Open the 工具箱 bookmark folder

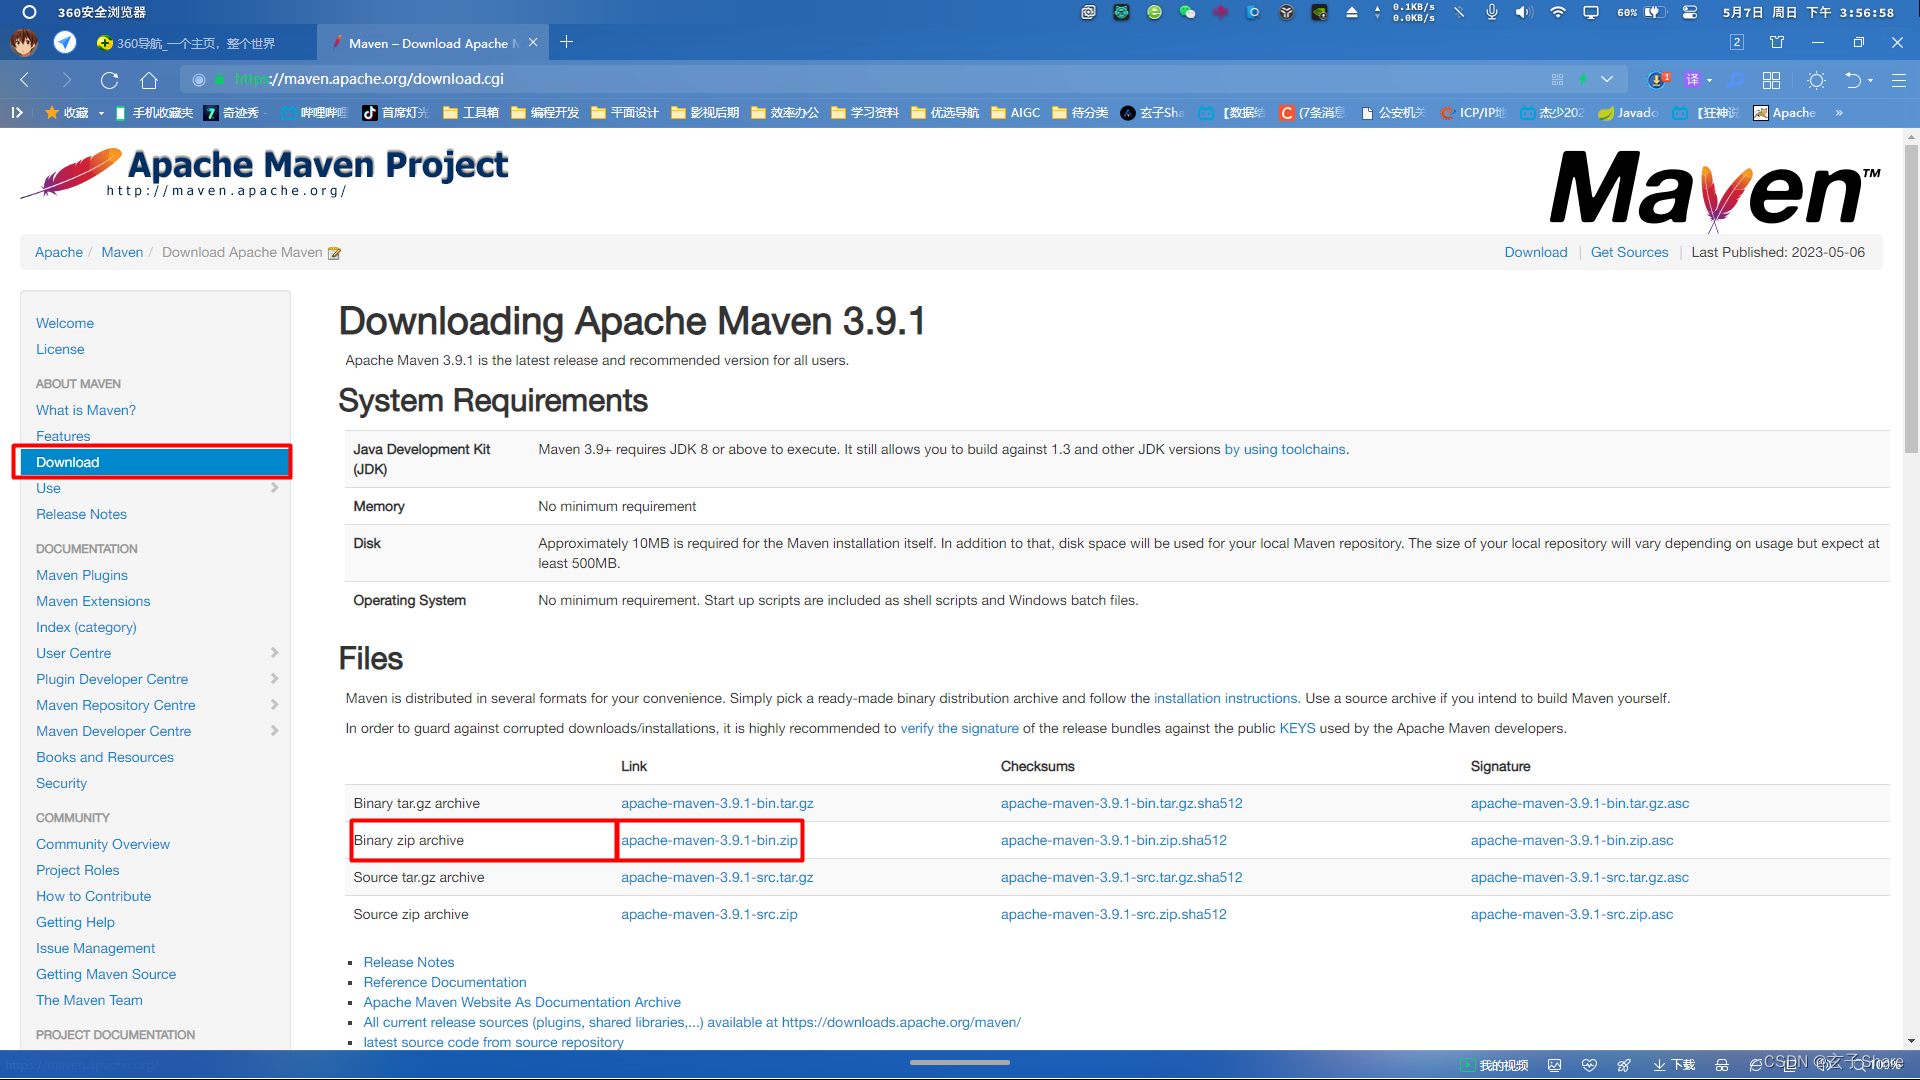click(471, 113)
